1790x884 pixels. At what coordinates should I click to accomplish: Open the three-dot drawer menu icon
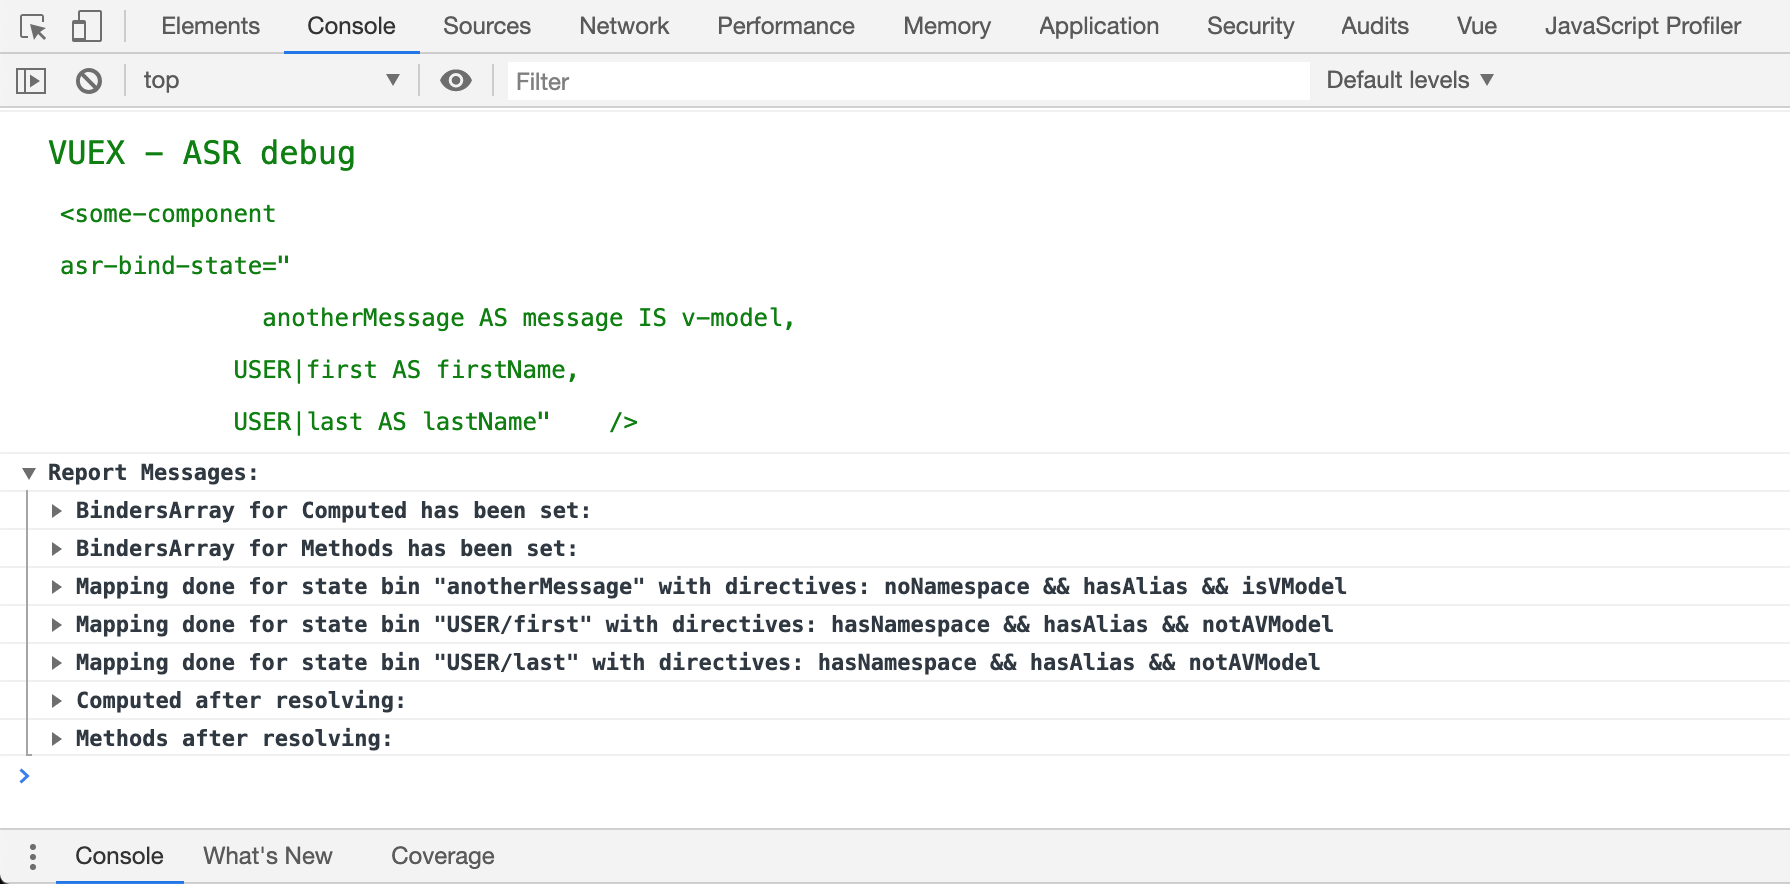pyautogui.click(x=33, y=856)
